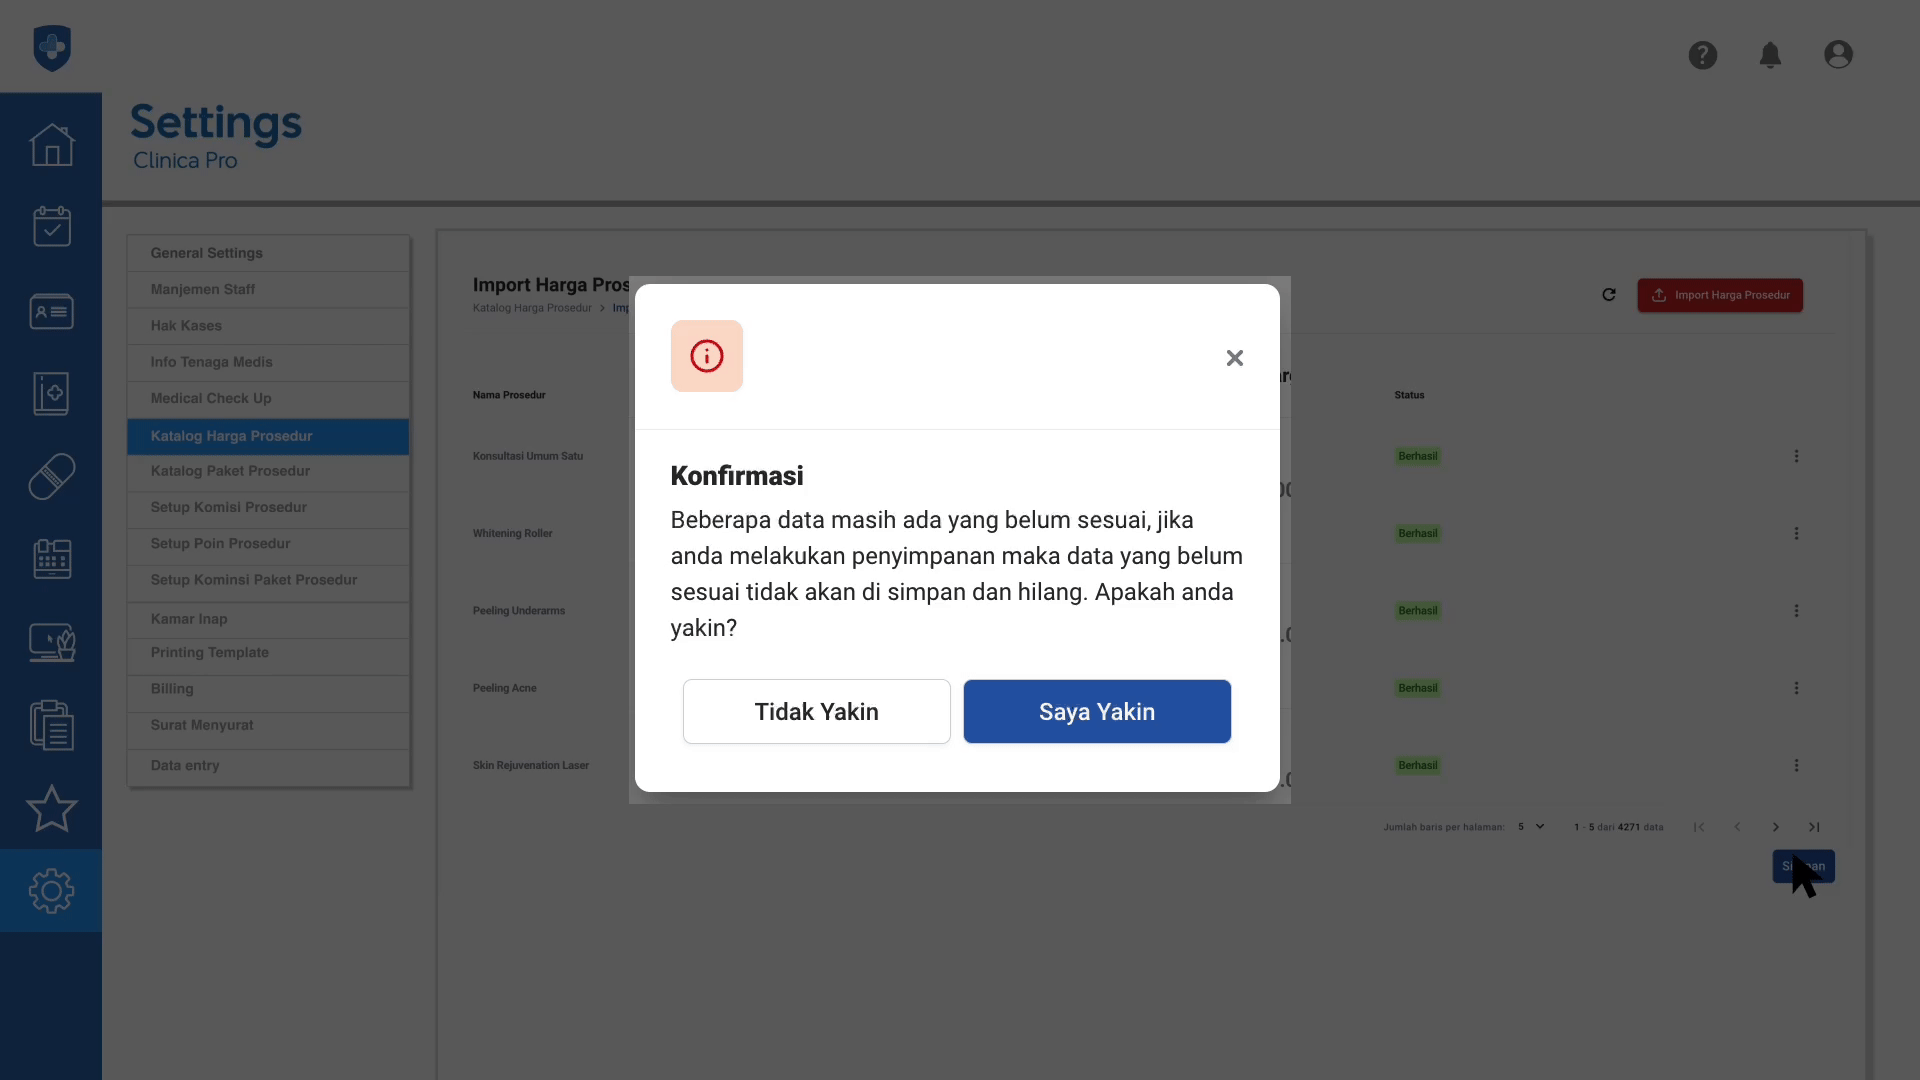Click the settings gear sidebar icon
The height and width of the screenshot is (1080, 1920).
[51, 890]
